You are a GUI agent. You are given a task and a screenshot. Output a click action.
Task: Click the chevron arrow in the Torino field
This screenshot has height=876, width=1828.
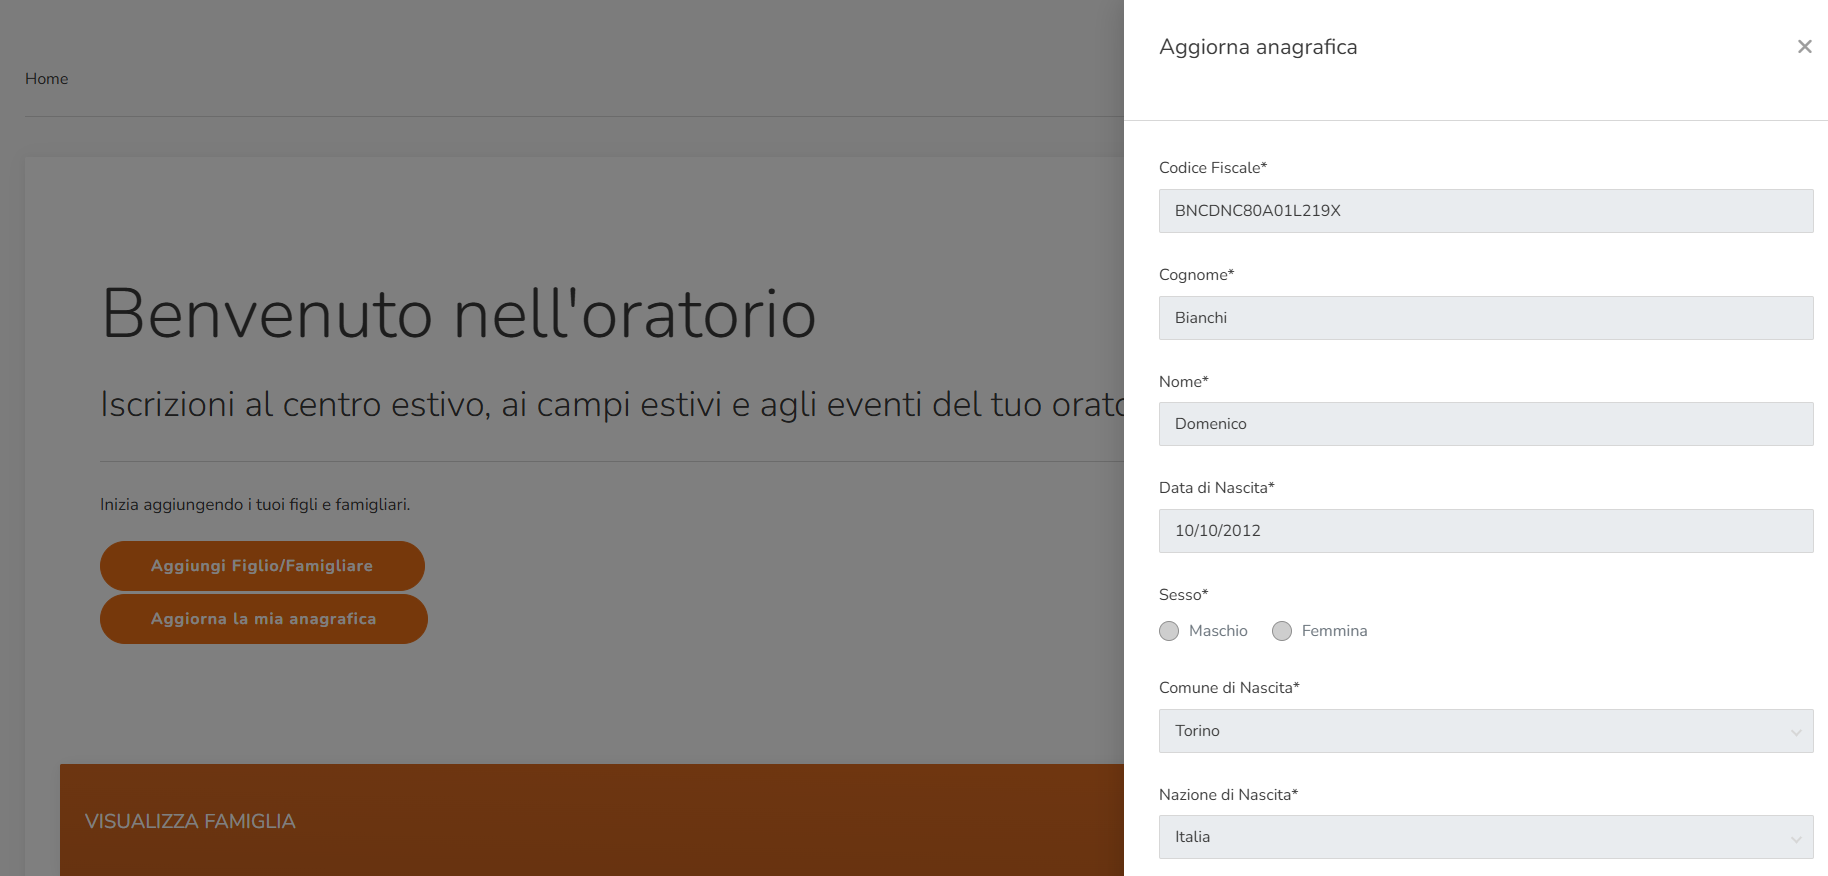click(1795, 732)
